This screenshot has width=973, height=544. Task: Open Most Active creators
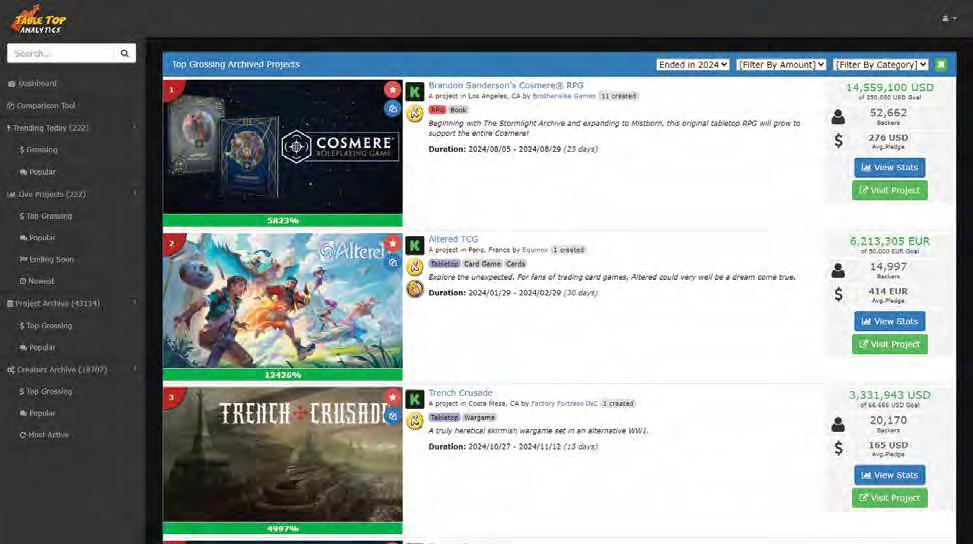45,435
